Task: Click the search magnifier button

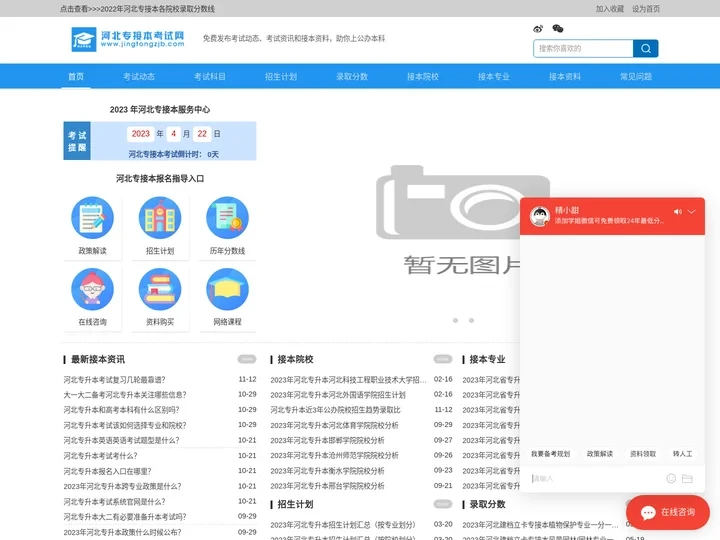Action: pyautogui.click(x=646, y=49)
